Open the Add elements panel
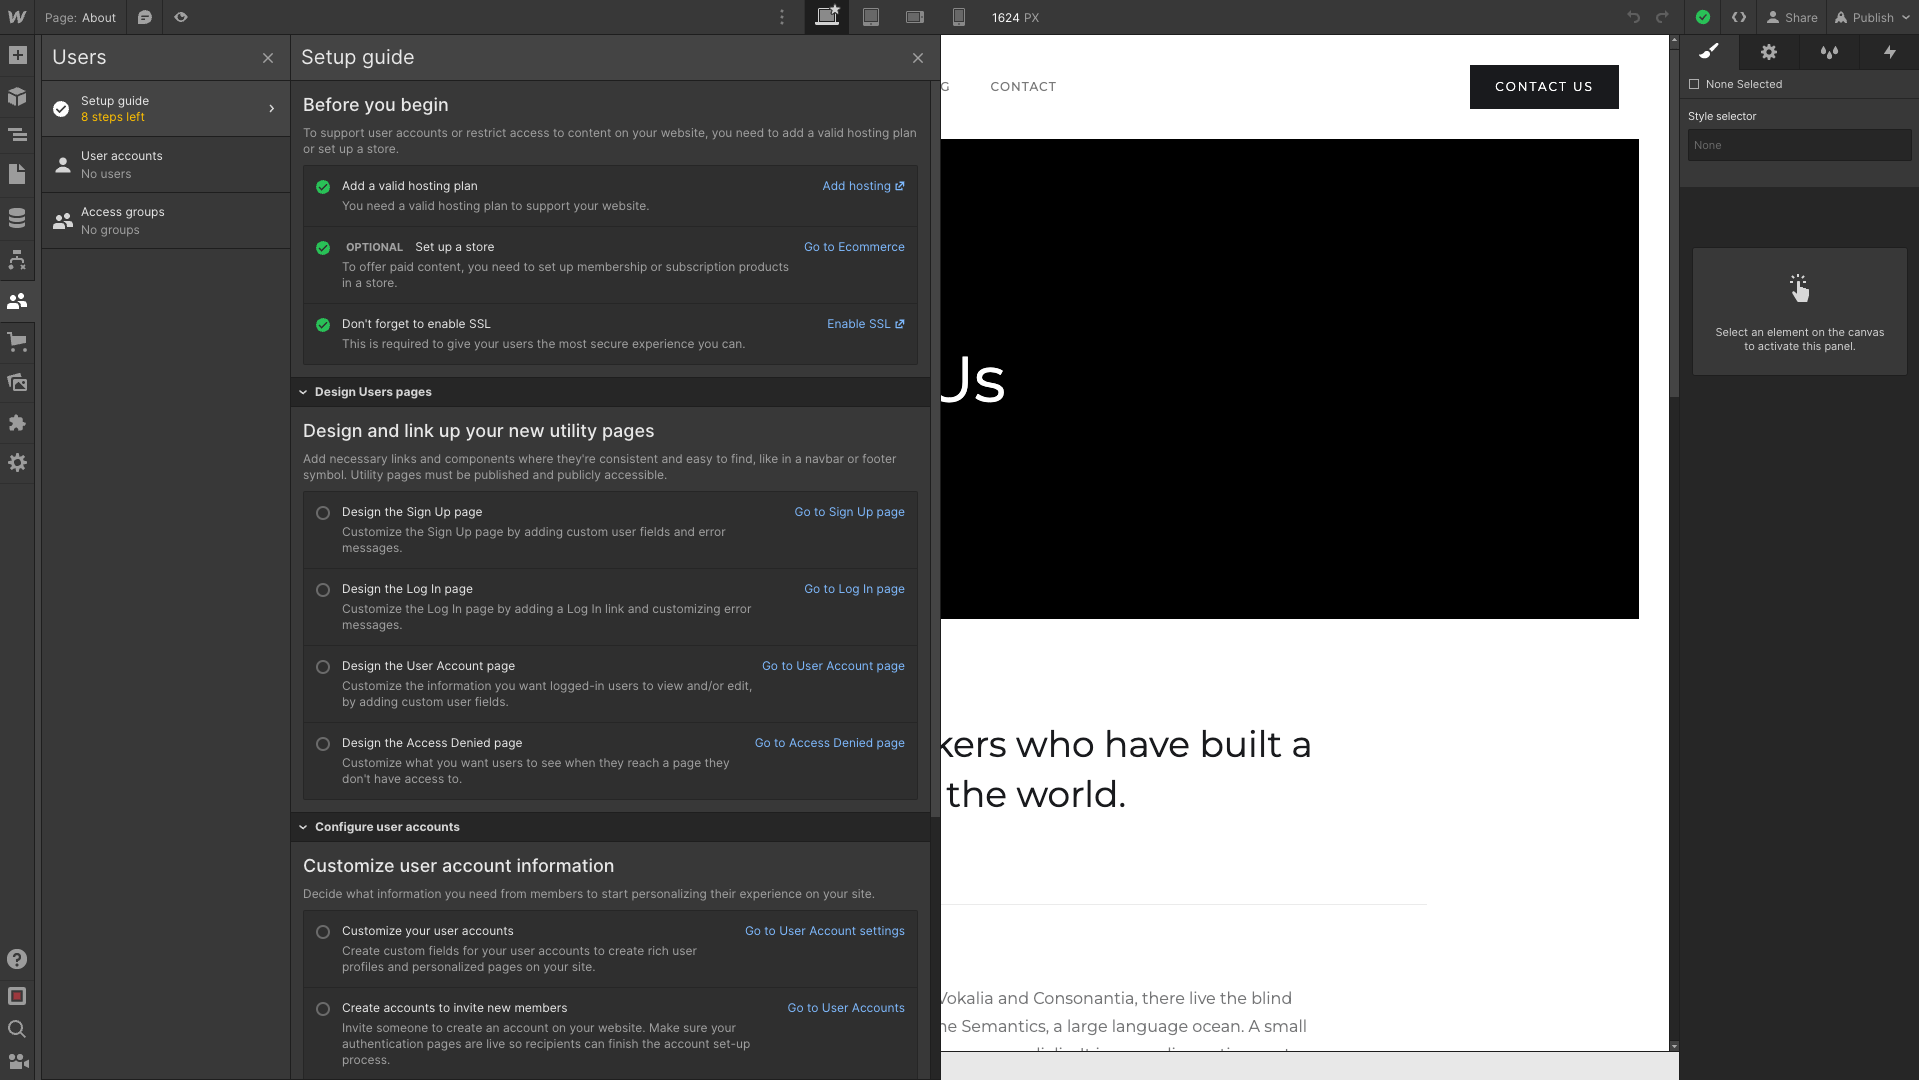 17,56
